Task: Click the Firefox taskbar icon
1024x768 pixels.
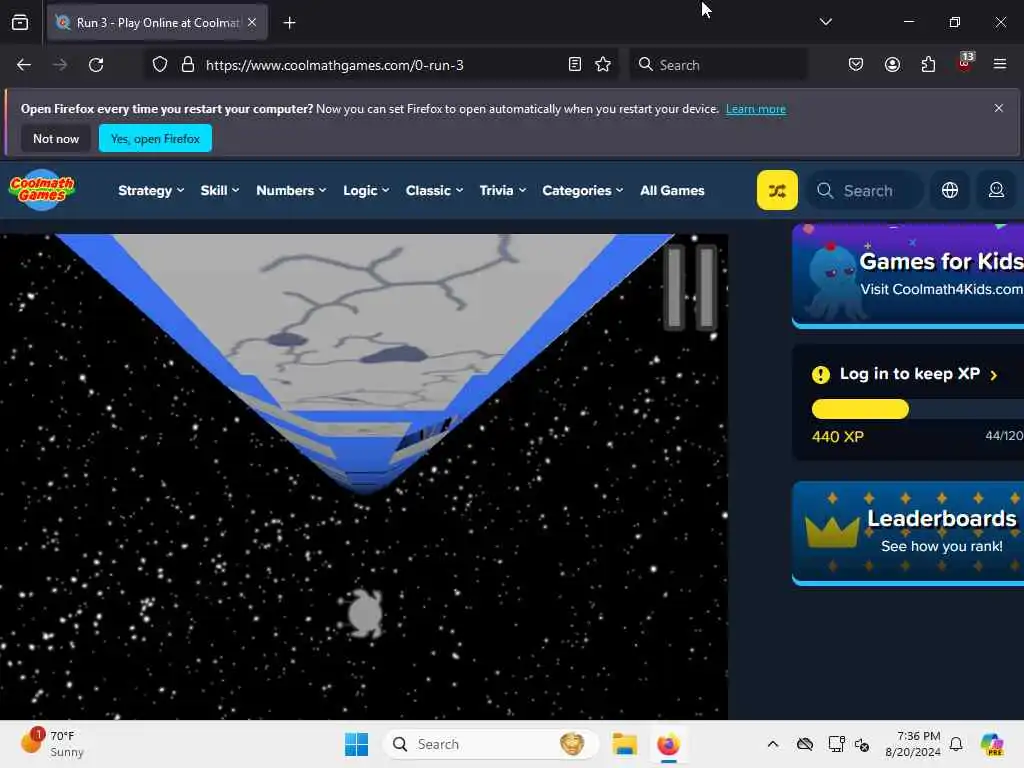Action: (668, 744)
